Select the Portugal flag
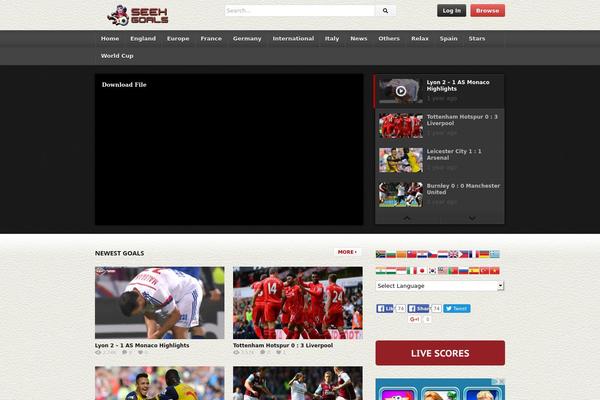600x400 pixels. pyautogui.click(x=453, y=271)
